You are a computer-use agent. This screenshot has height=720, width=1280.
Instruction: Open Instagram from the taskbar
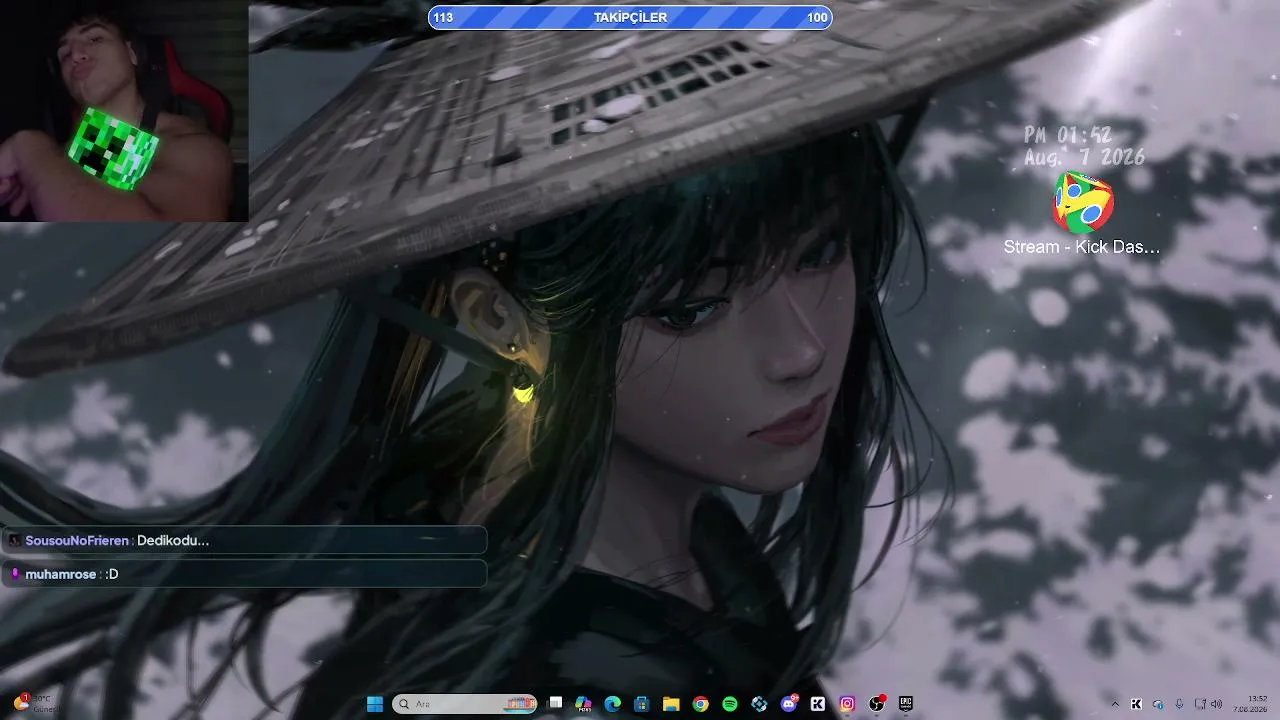click(x=847, y=704)
